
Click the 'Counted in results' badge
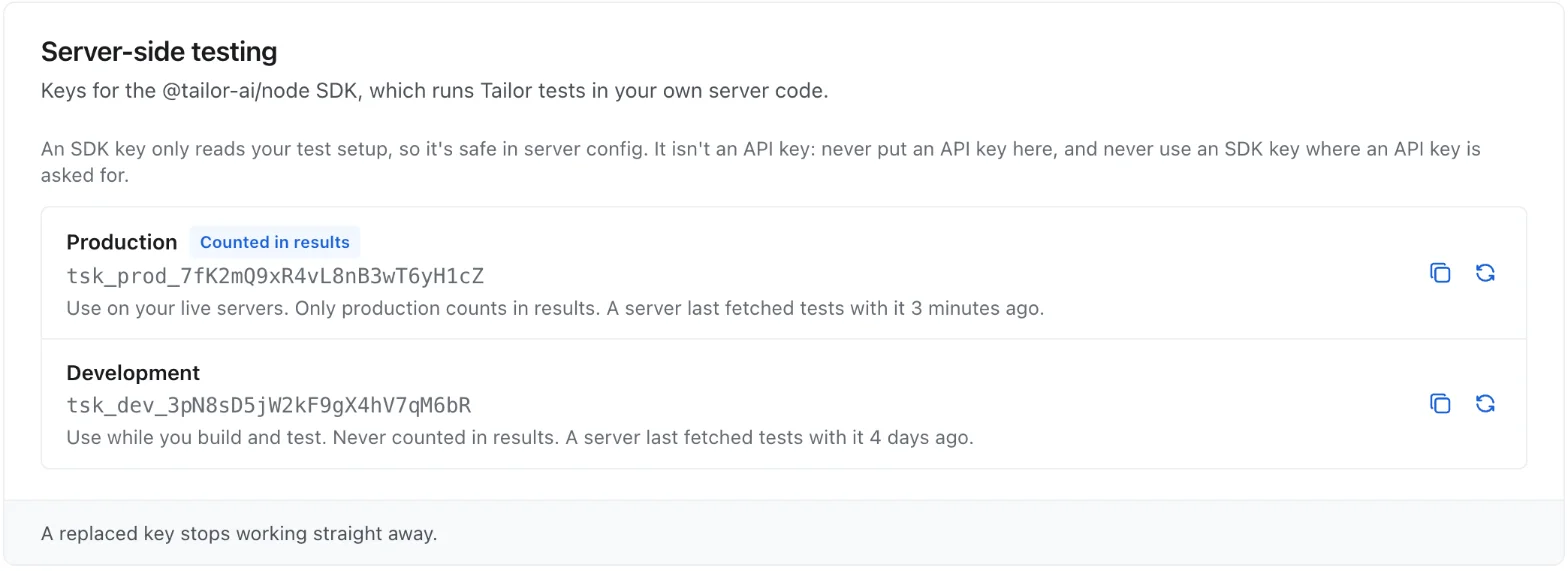(275, 242)
